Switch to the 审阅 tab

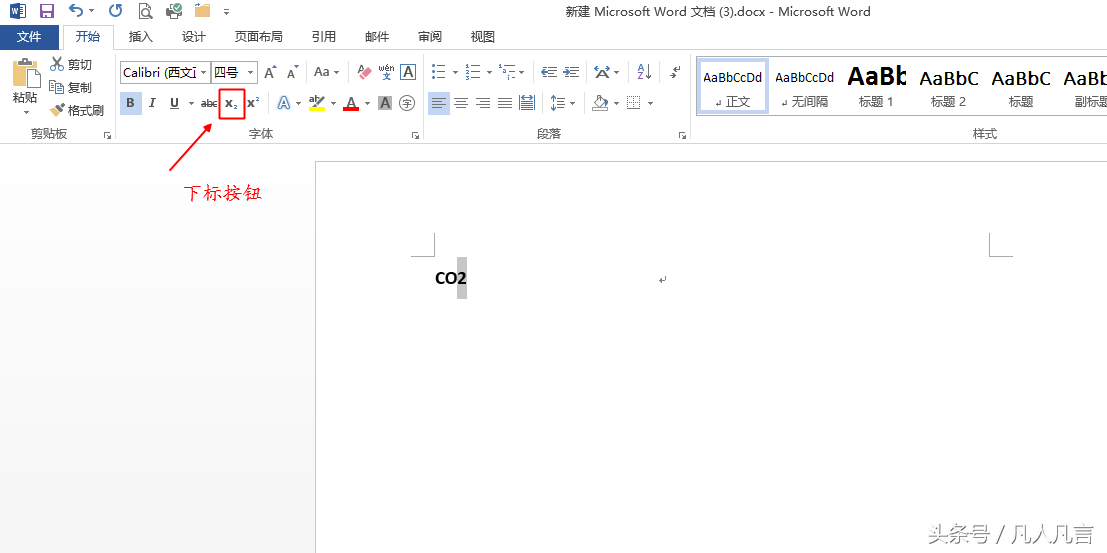click(x=430, y=37)
